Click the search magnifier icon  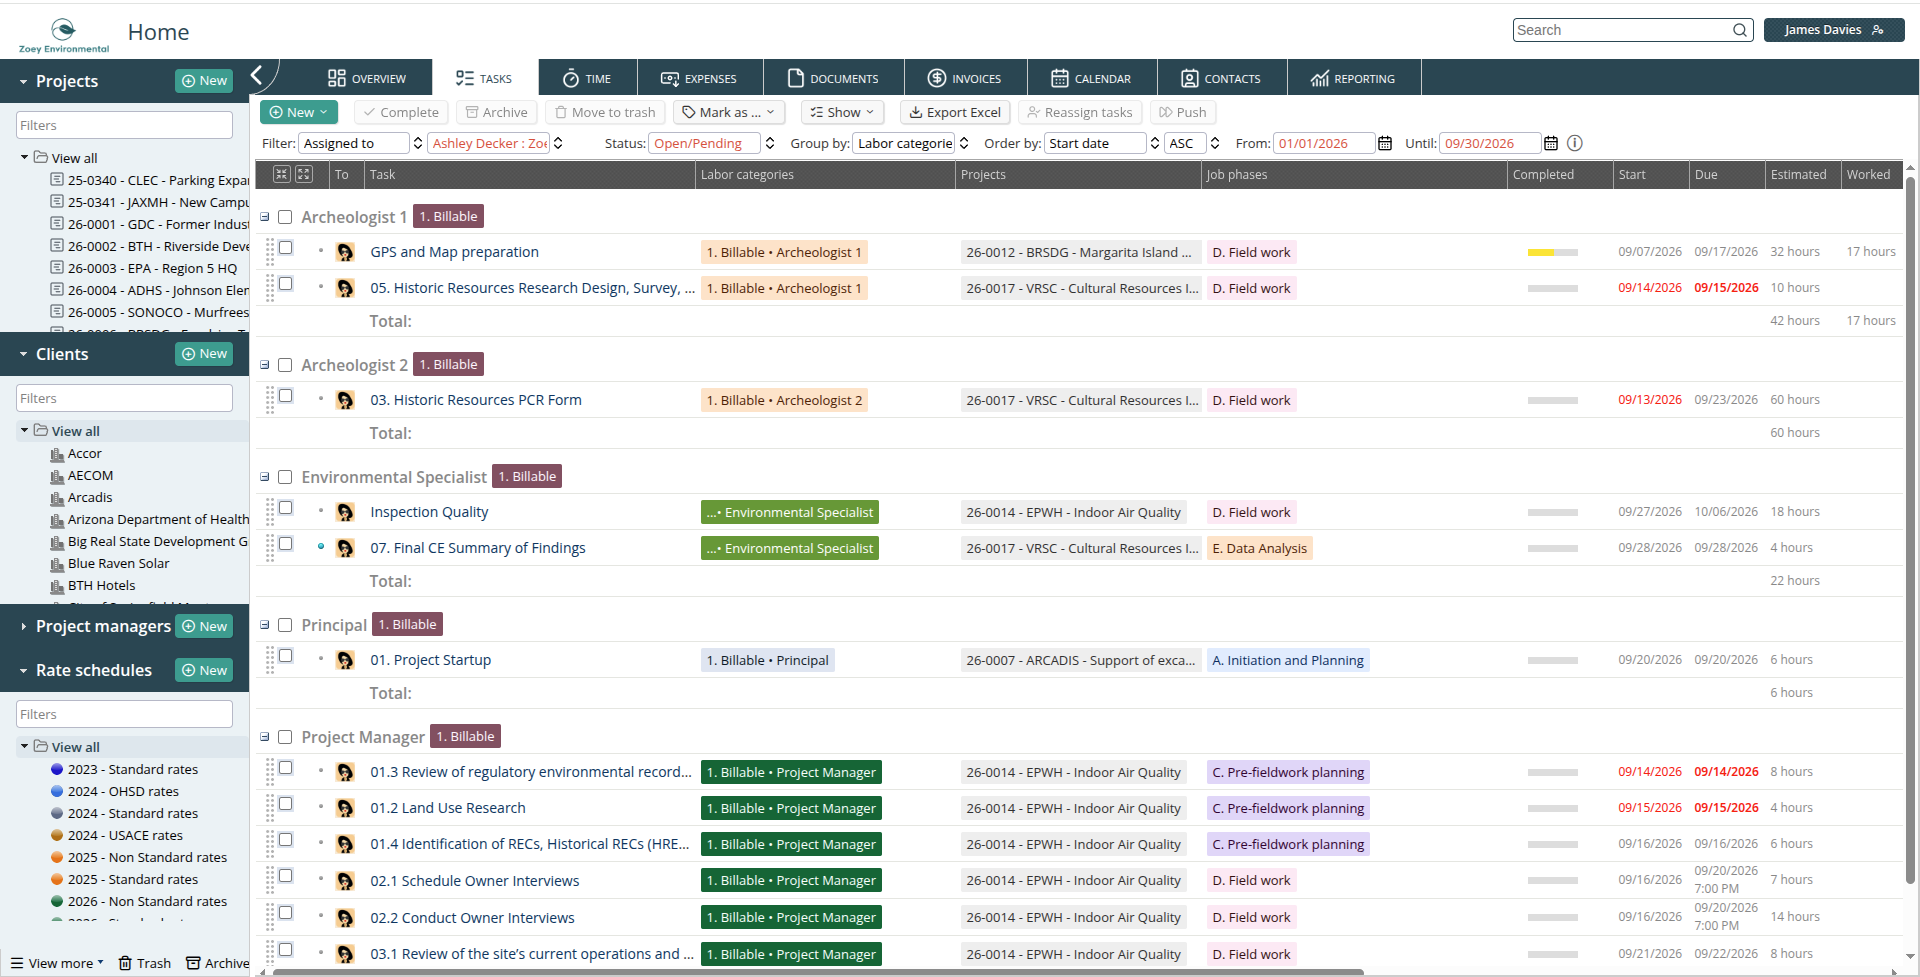[x=1740, y=30]
